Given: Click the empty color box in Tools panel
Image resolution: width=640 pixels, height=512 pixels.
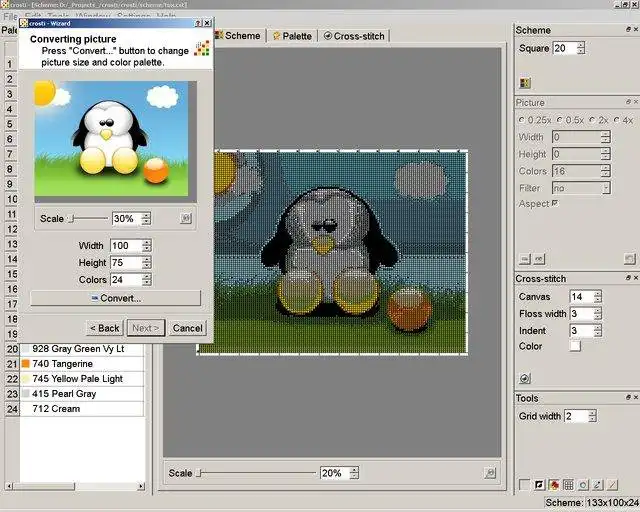Looking at the screenshot, I should 524,485.
